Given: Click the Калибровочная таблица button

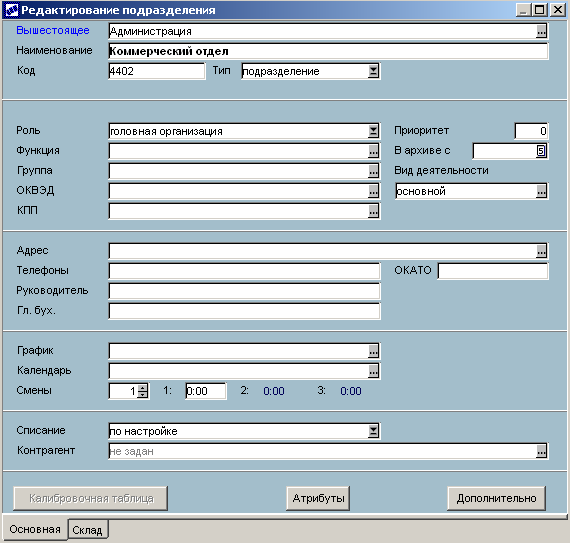Looking at the screenshot, I should 91,498.
